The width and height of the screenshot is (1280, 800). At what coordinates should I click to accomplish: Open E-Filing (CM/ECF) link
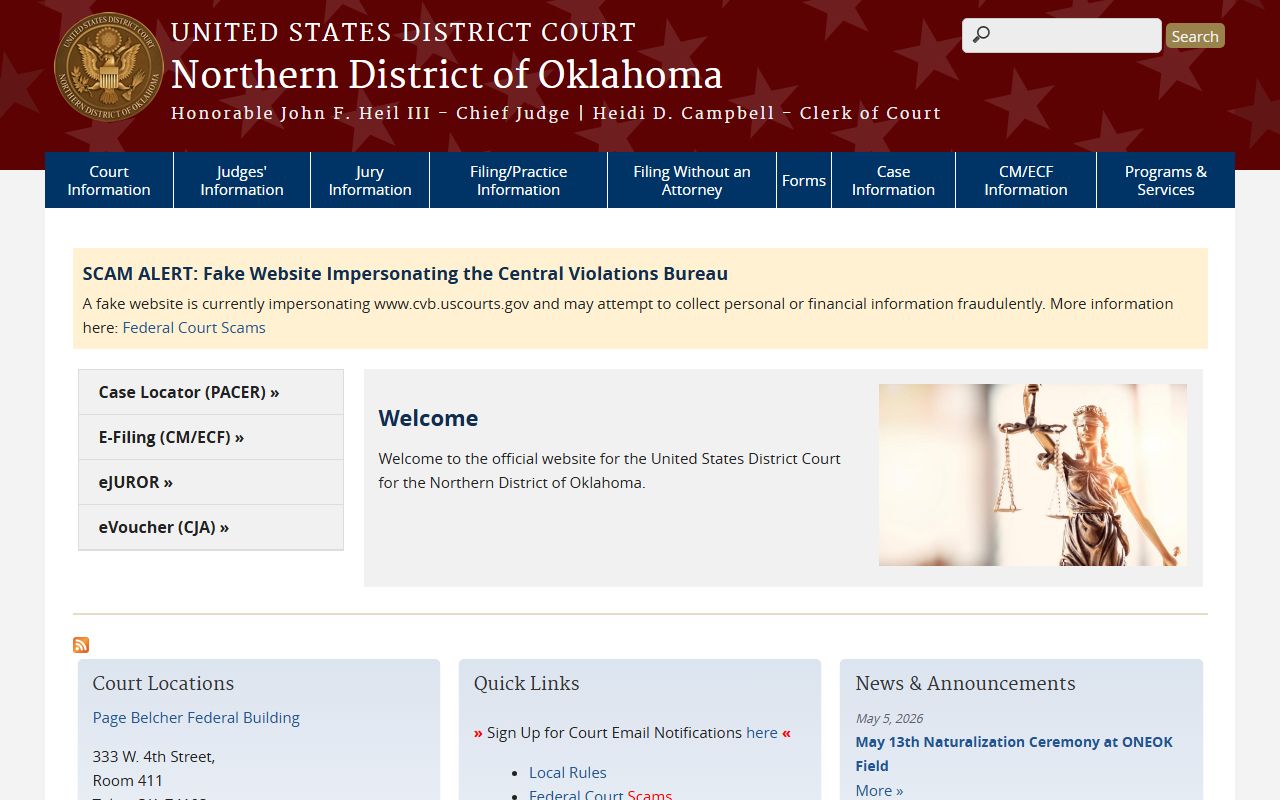pyautogui.click(x=211, y=437)
